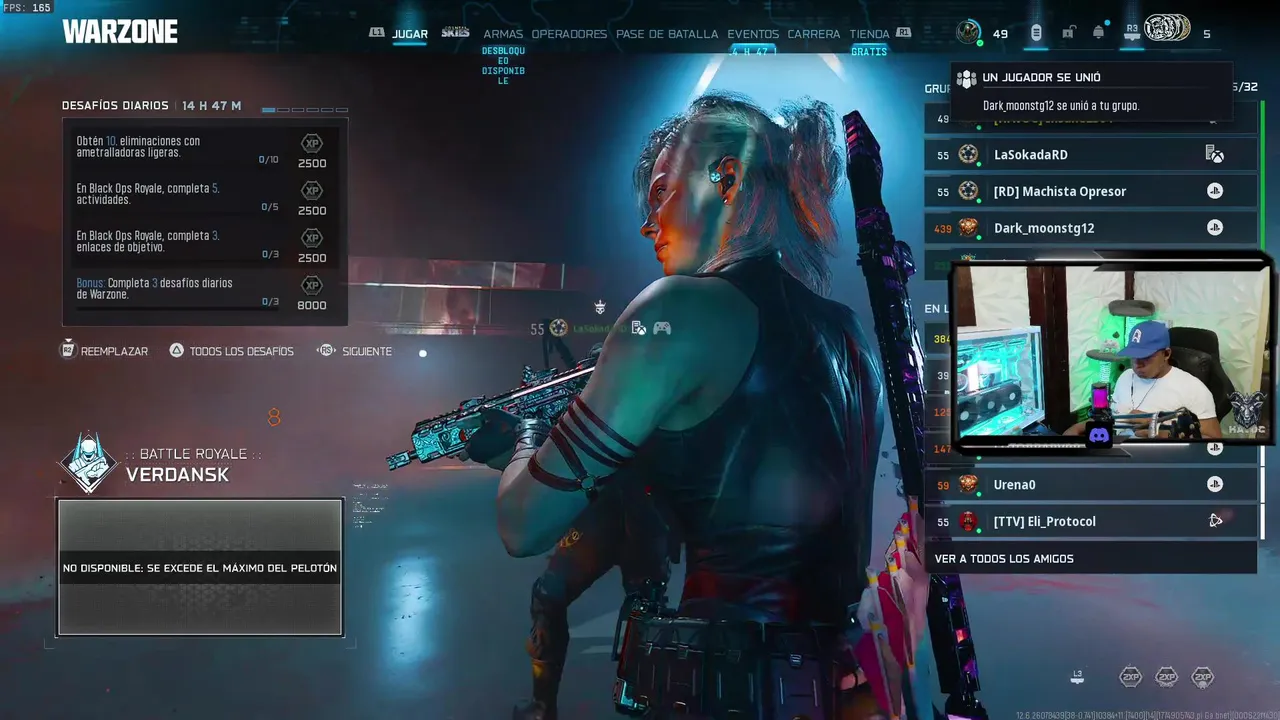The height and width of the screenshot is (720, 1280).
Task: Click Eli_Protocol's red rank emblem
Action: 968,521
